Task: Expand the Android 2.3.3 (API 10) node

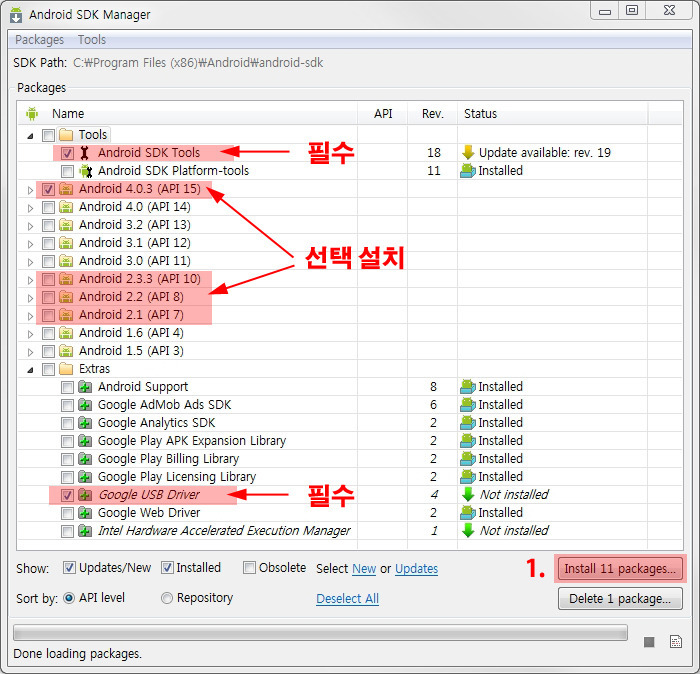Action: [x=30, y=280]
